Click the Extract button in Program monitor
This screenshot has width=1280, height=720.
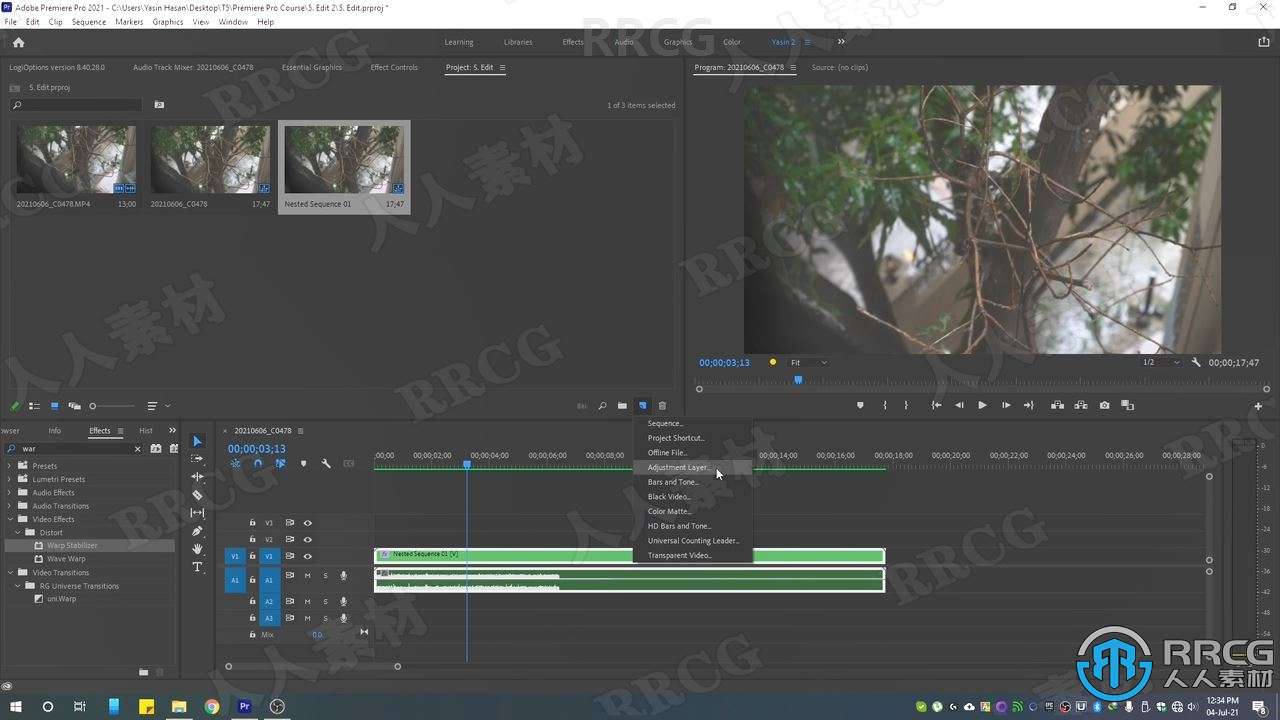[1081, 405]
